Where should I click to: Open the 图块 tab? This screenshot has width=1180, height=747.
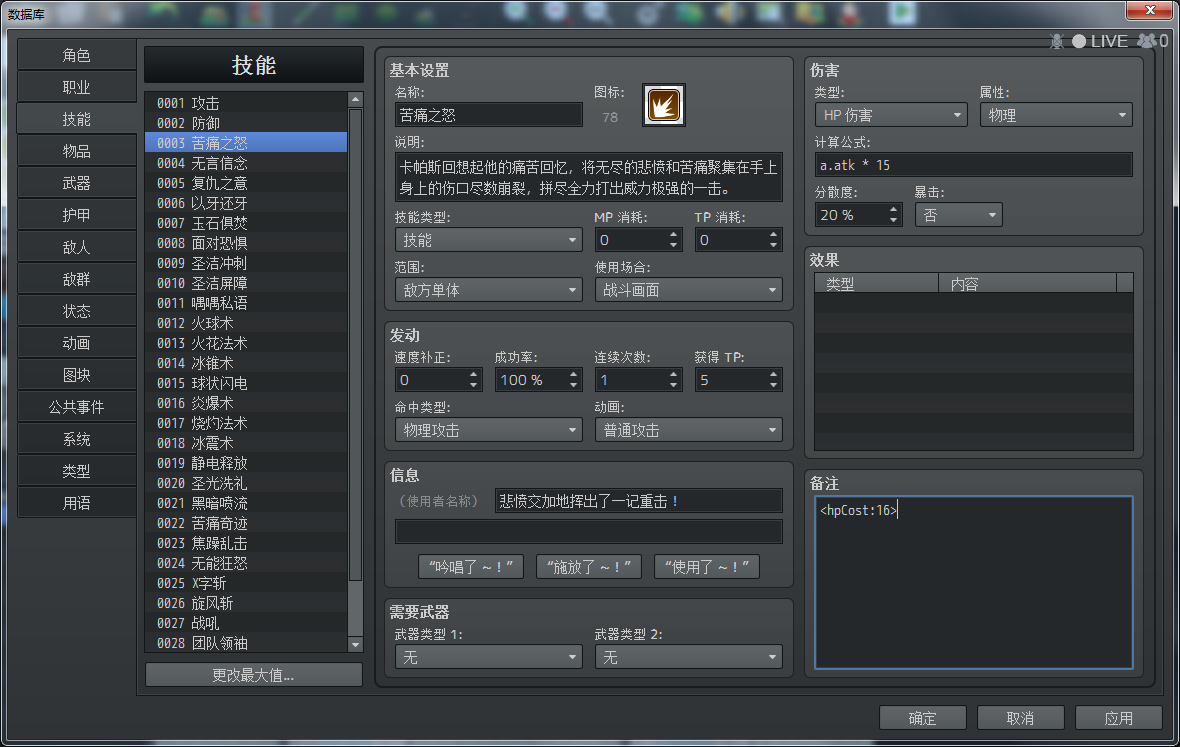[76, 375]
